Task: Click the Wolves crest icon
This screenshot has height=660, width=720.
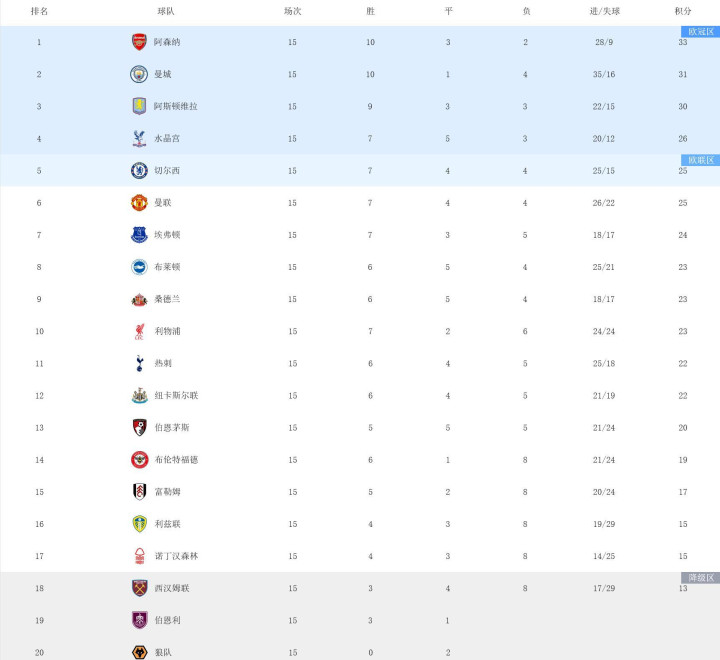Action: click(x=139, y=652)
